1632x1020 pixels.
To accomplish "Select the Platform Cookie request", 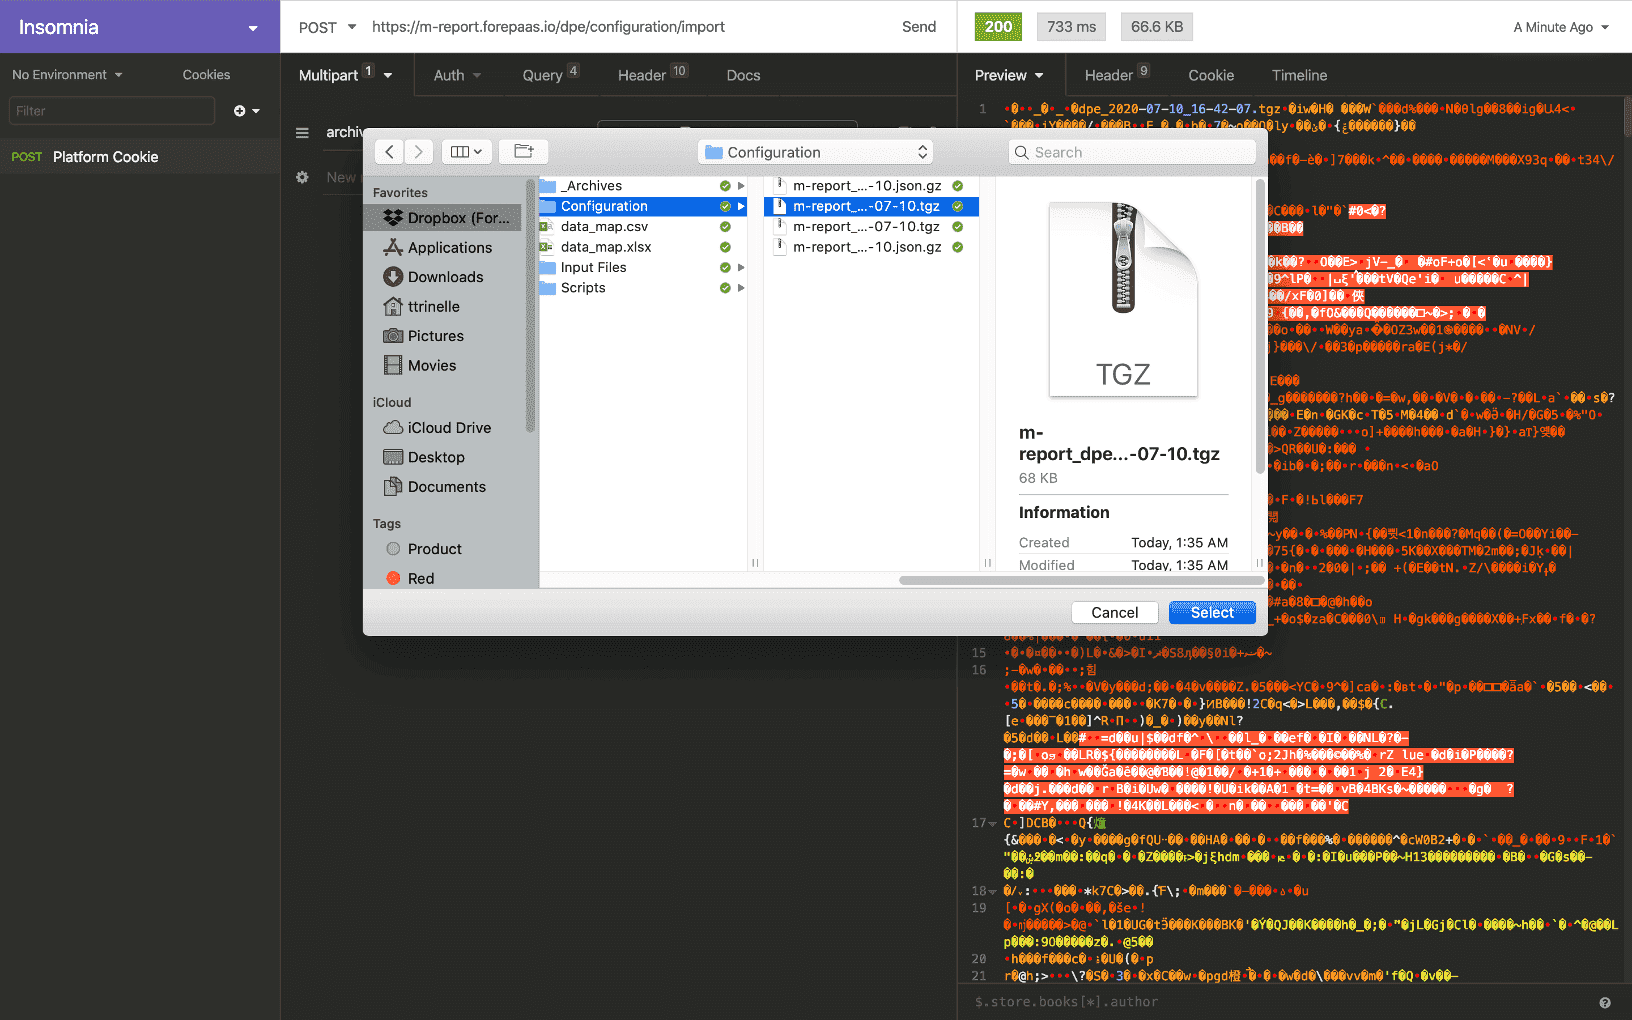I will click(140, 157).
